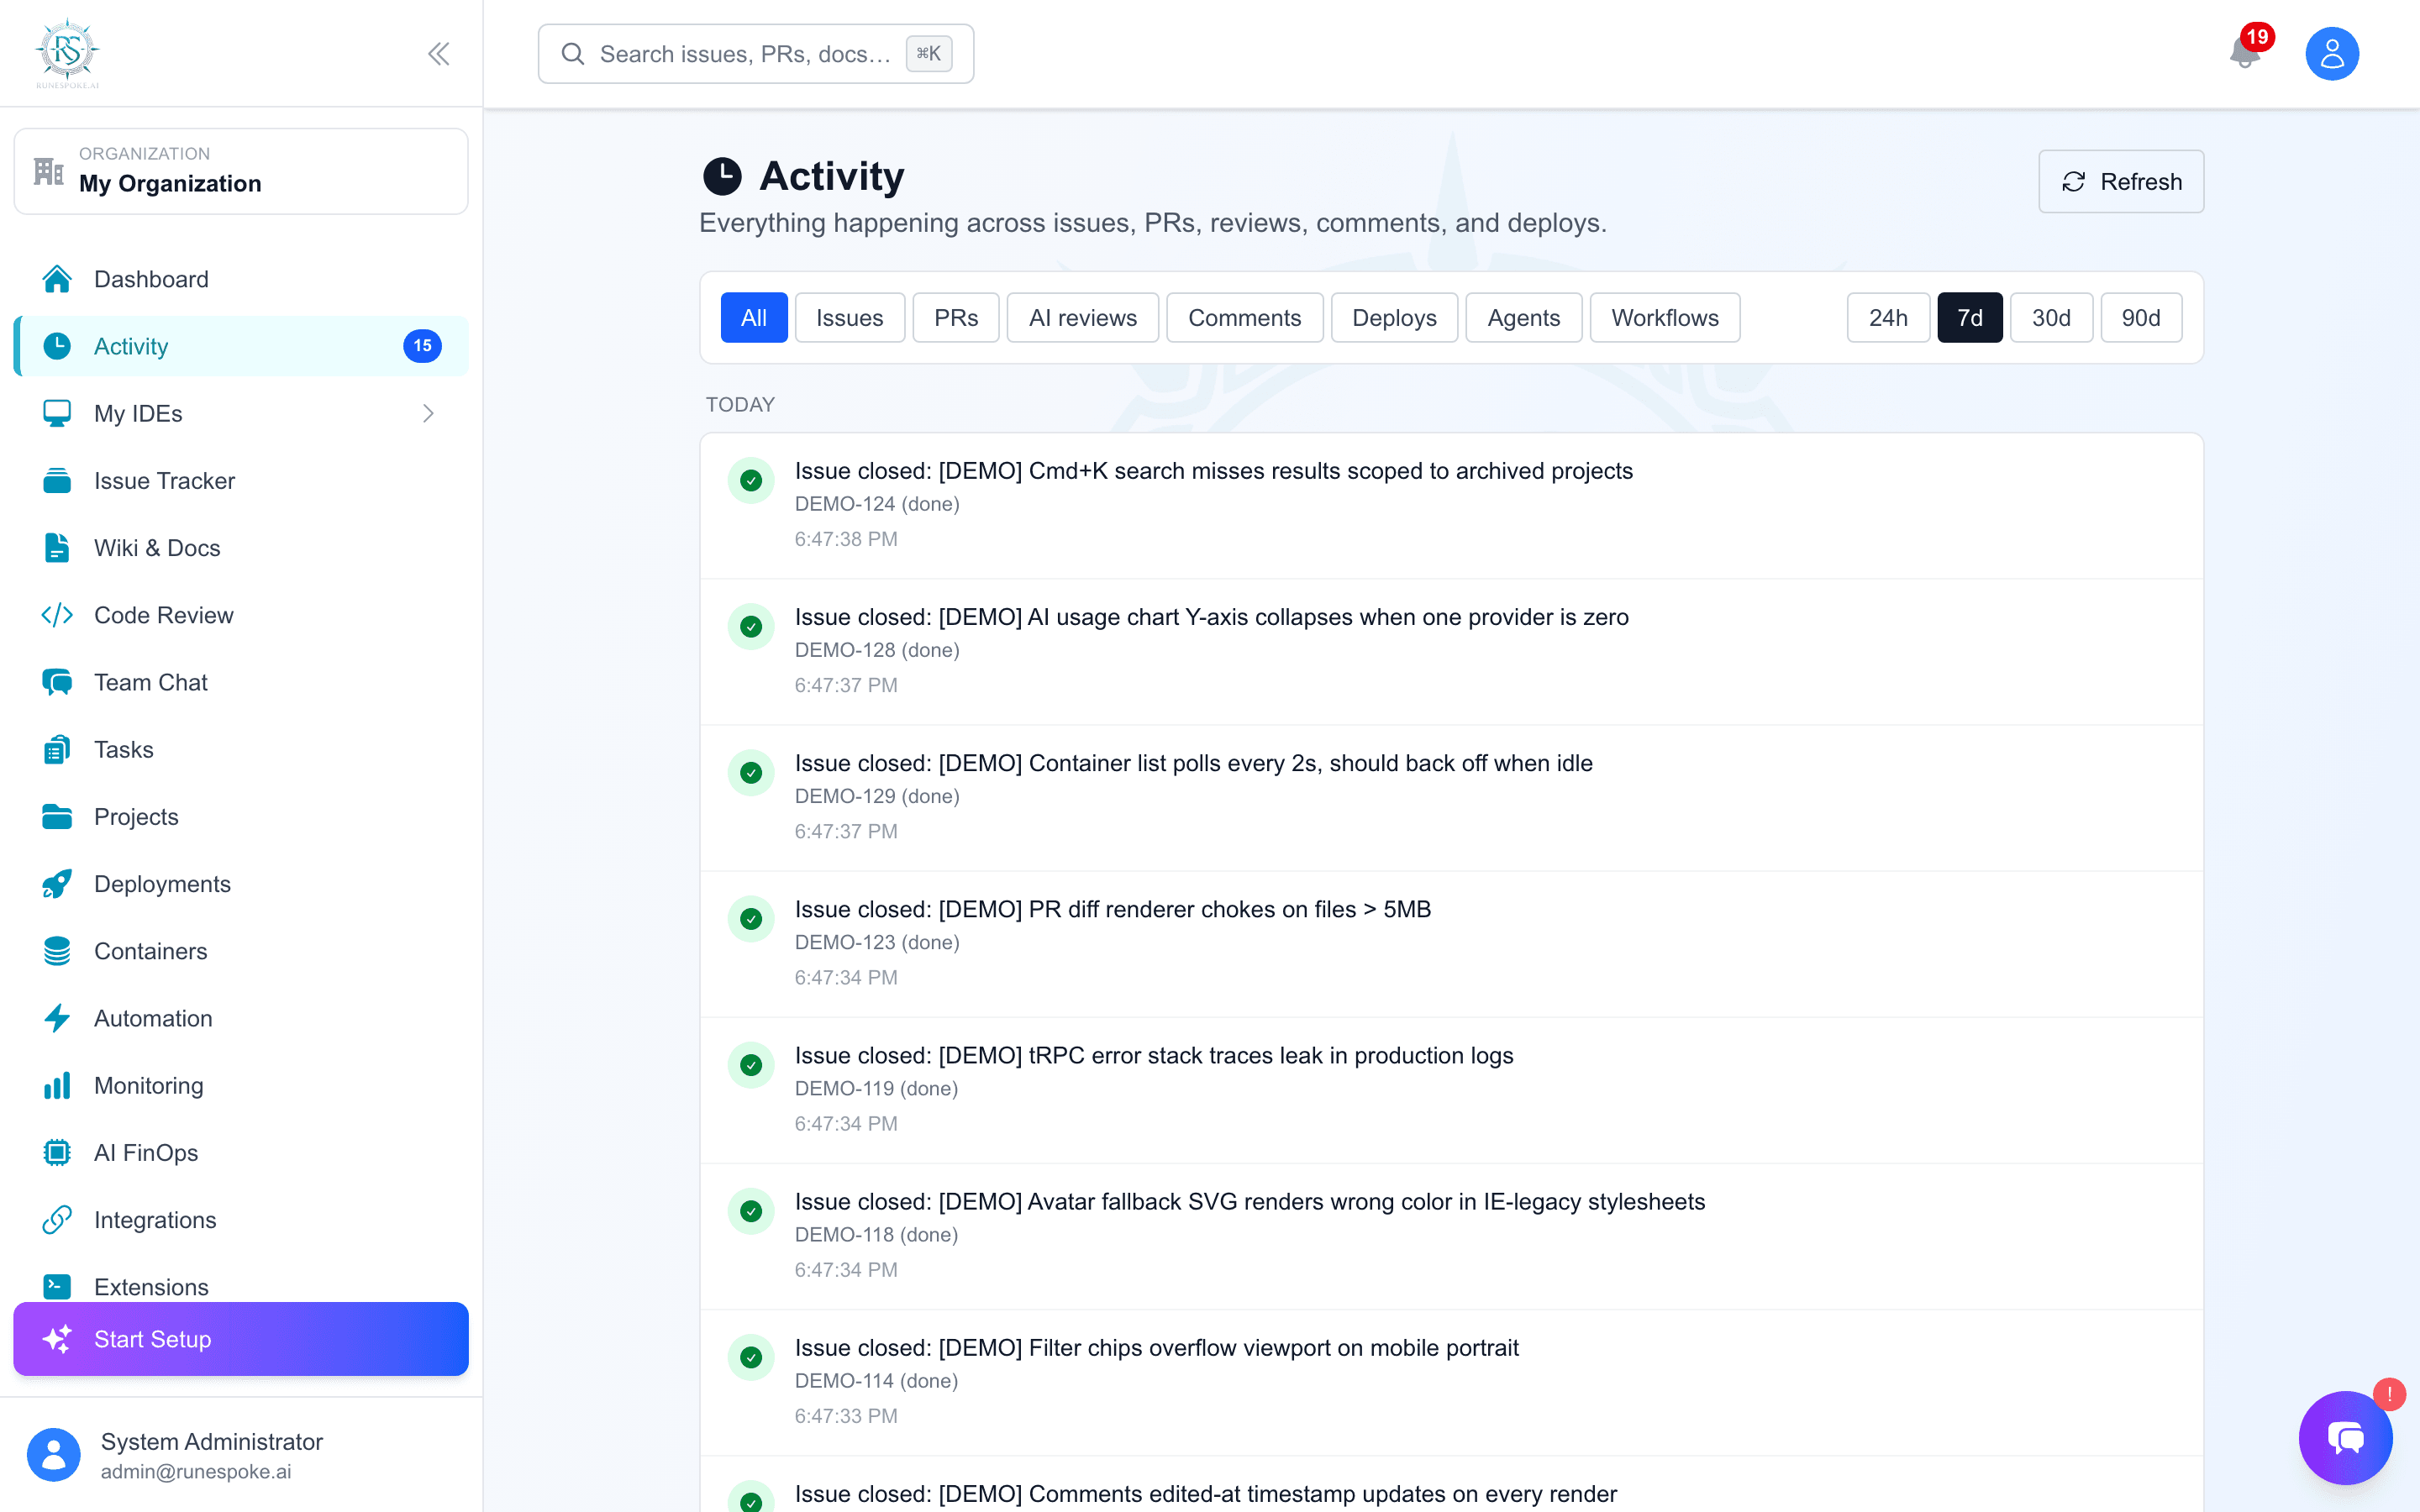Click the Start Setup button

(x=241, y=1339)
